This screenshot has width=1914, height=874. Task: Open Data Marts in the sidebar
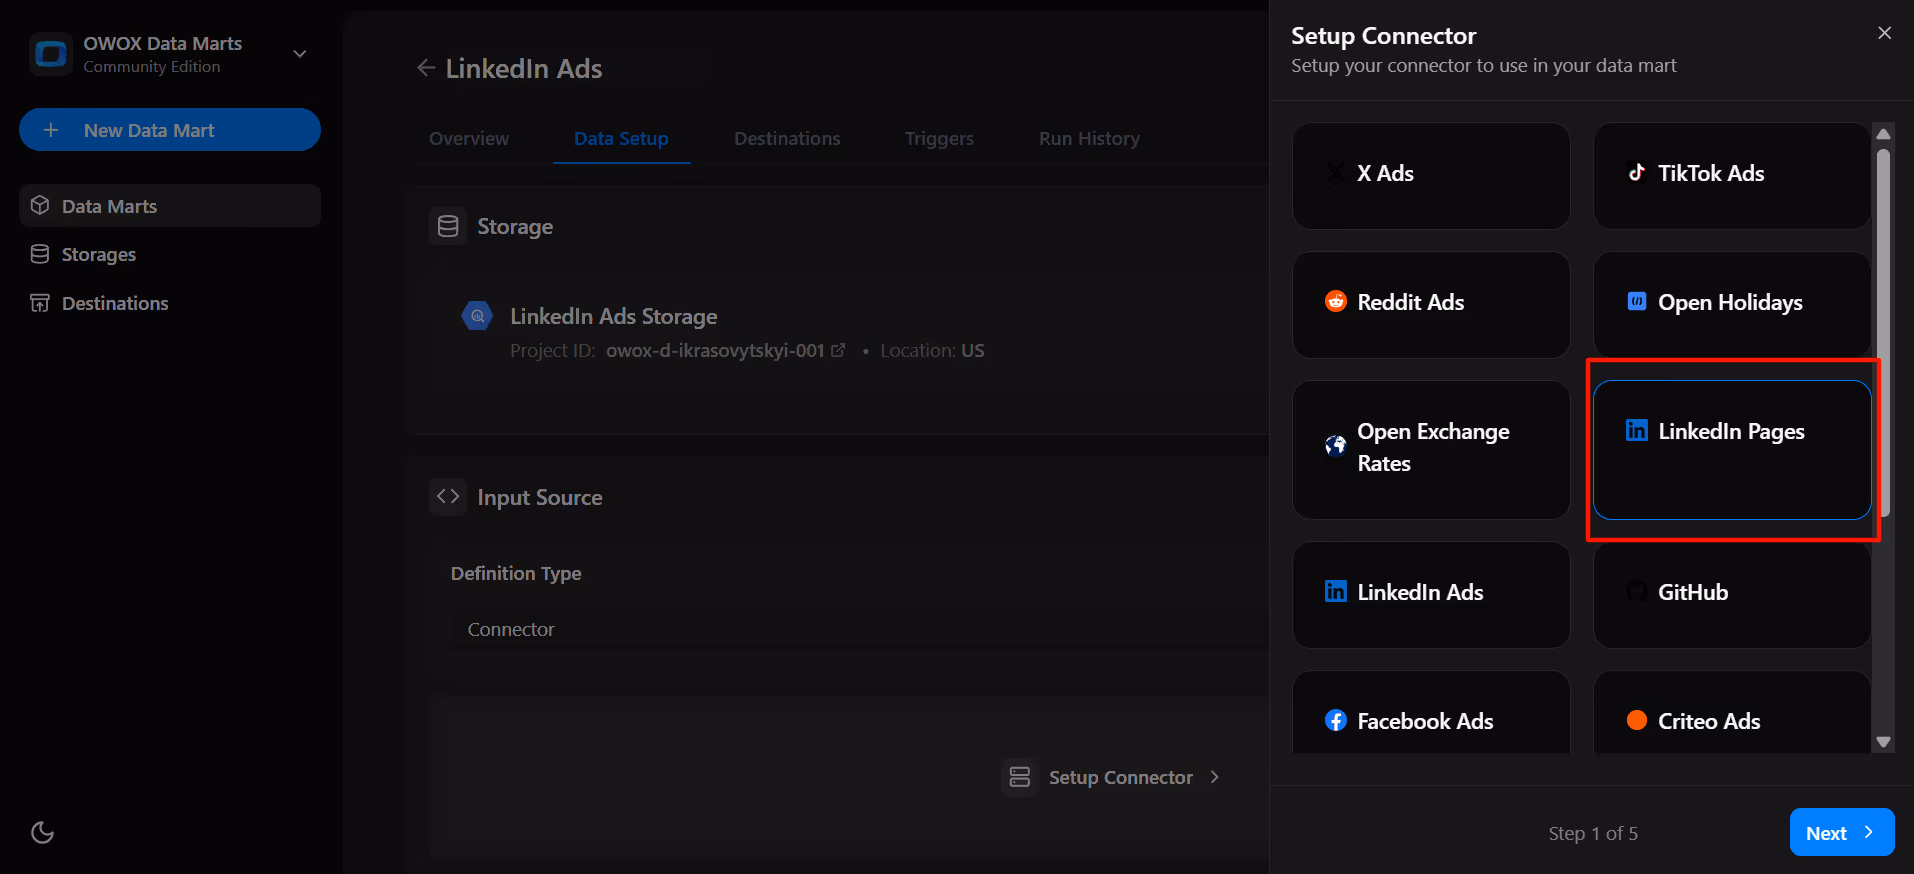[170, 206]
